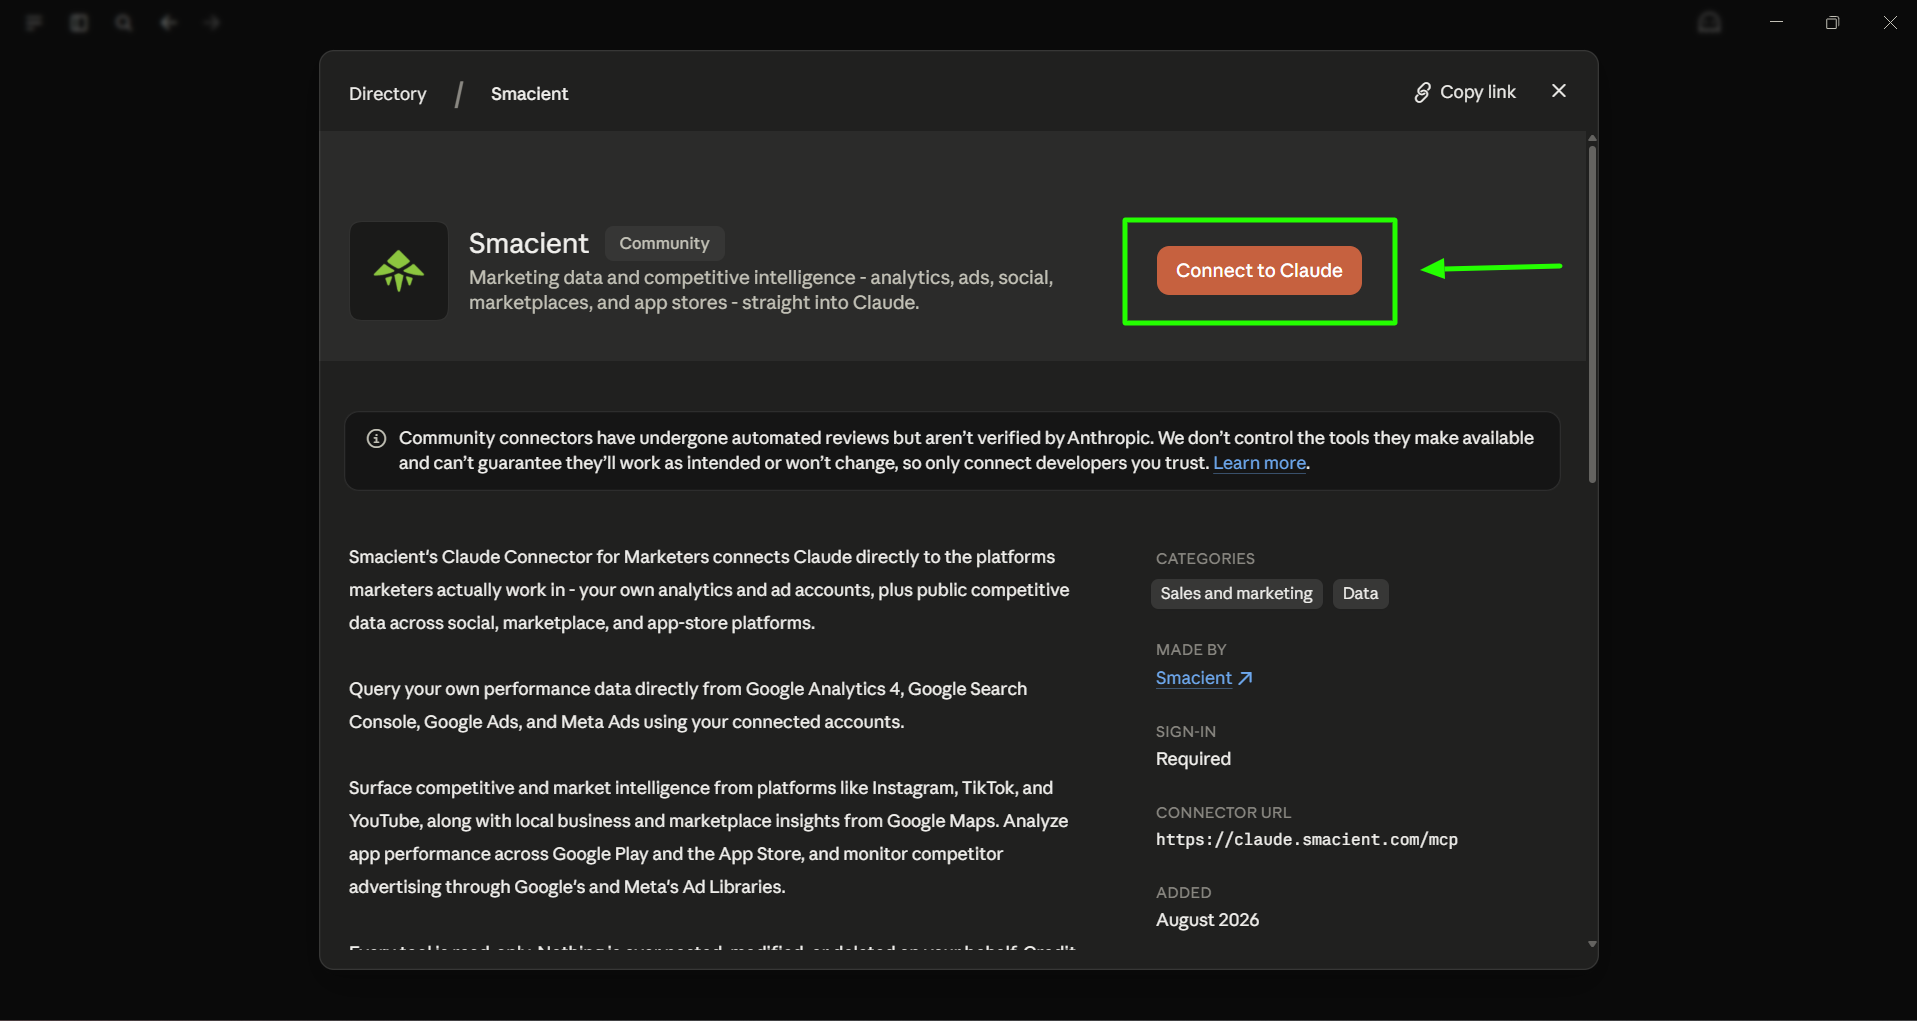This screenshot has width=1917, height=1021.
Task: Click the info icon in the community notice
Action: click(x=377, y=438)
